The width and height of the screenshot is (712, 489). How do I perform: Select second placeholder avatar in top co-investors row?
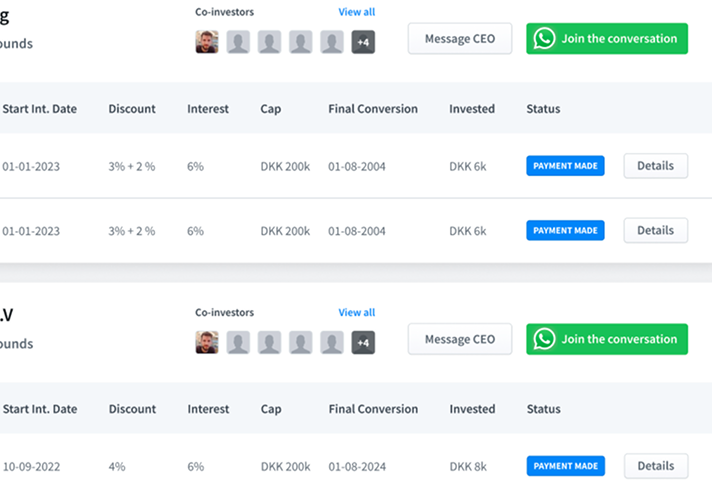point(269,42)
